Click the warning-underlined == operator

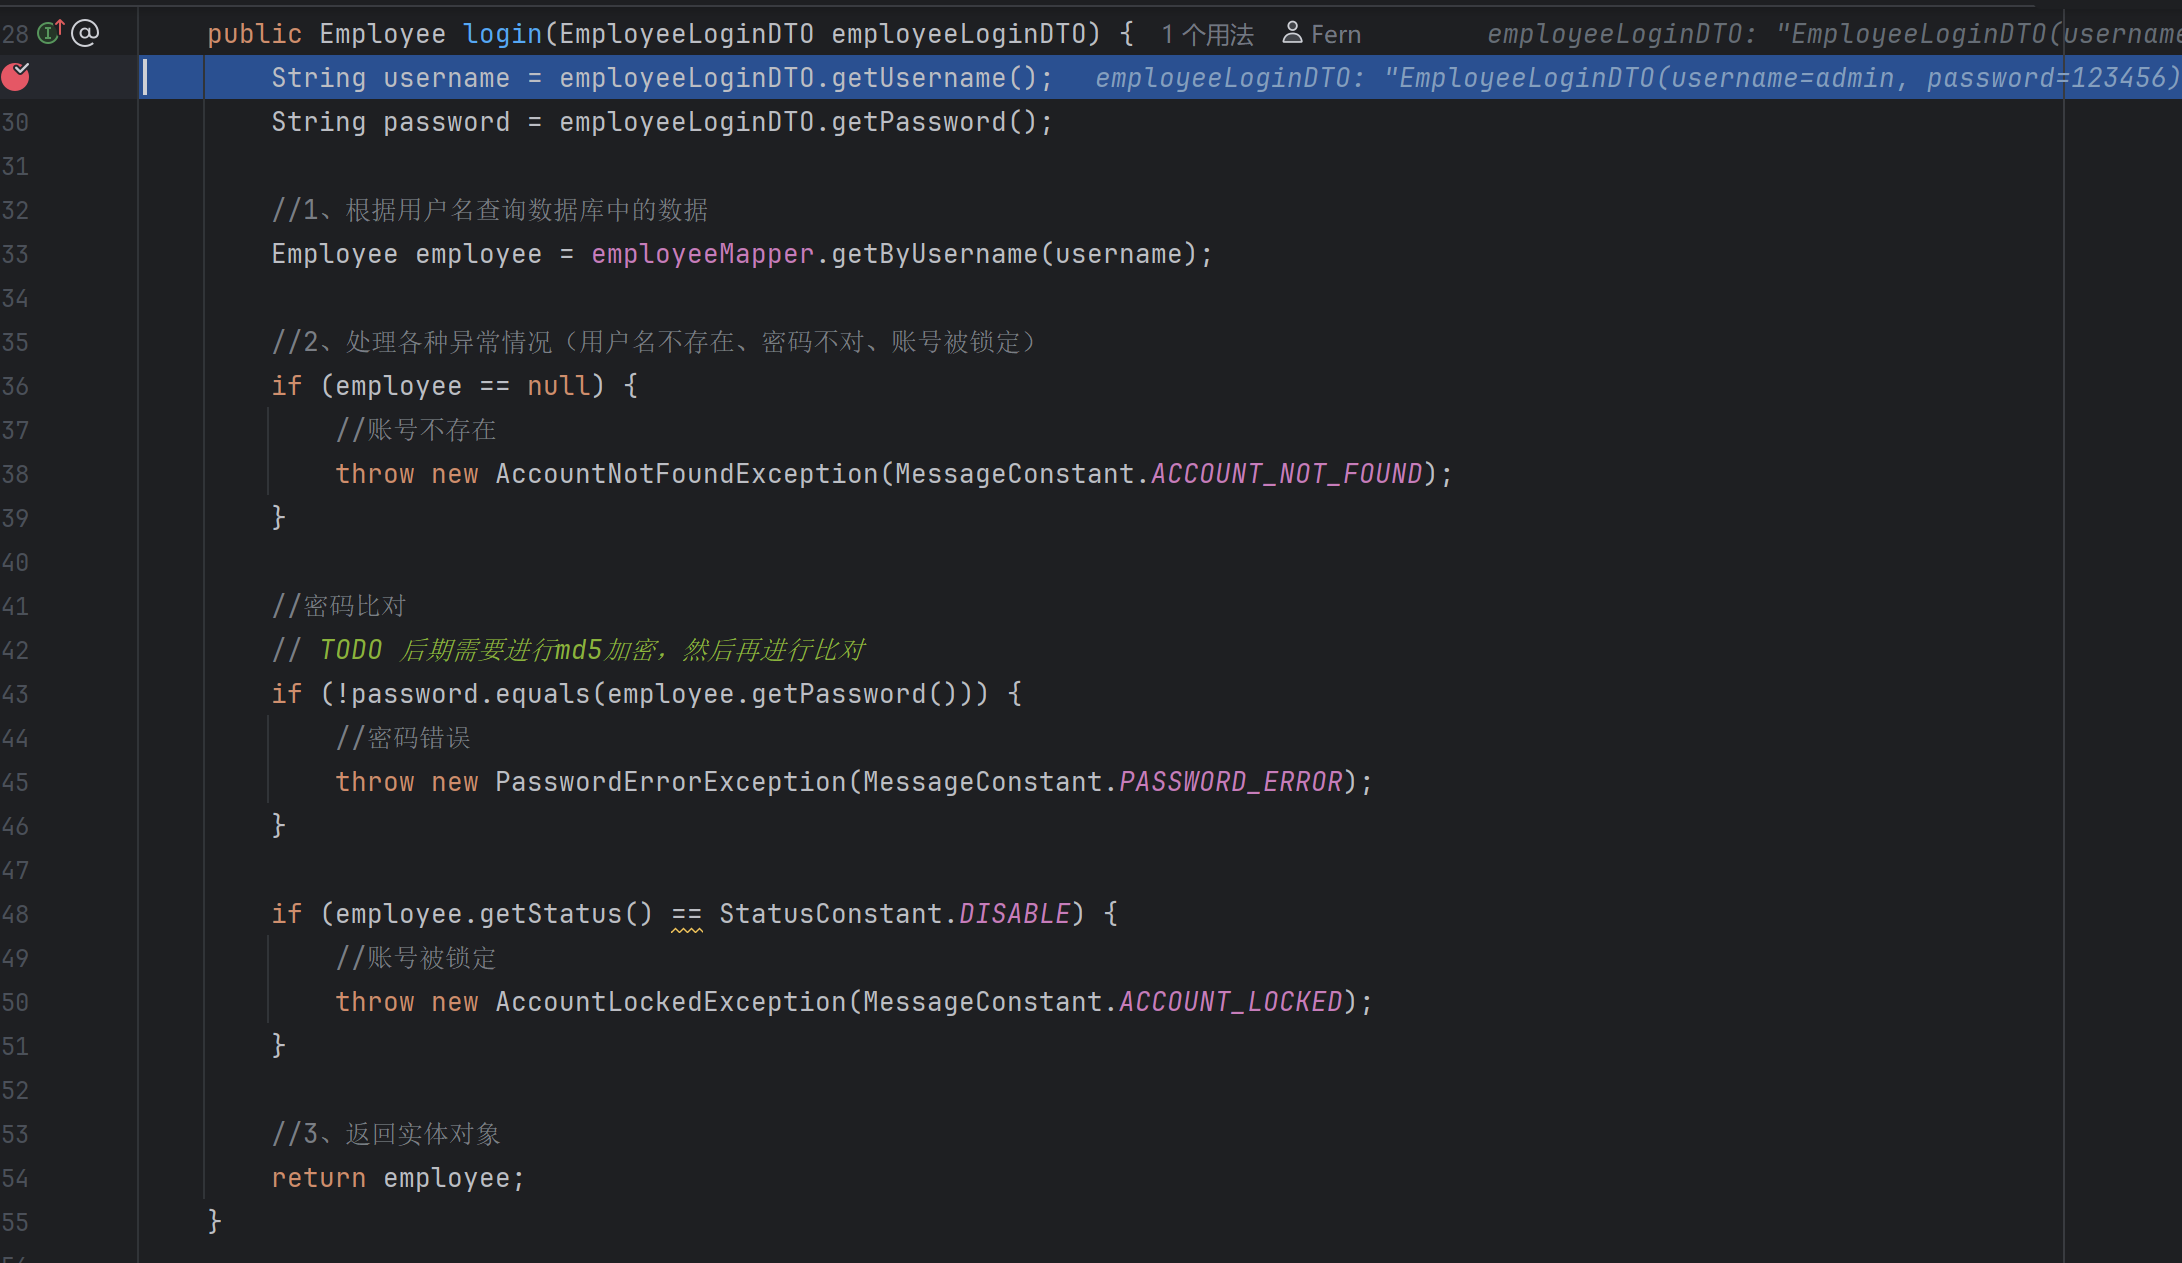tap(687, 914)
